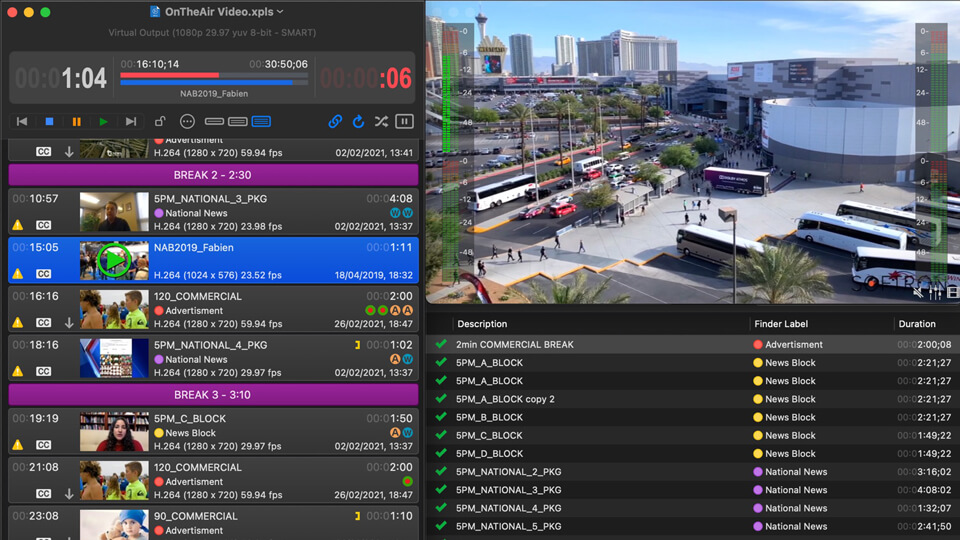Toggle the loop playlist icon

click(358, 121)
